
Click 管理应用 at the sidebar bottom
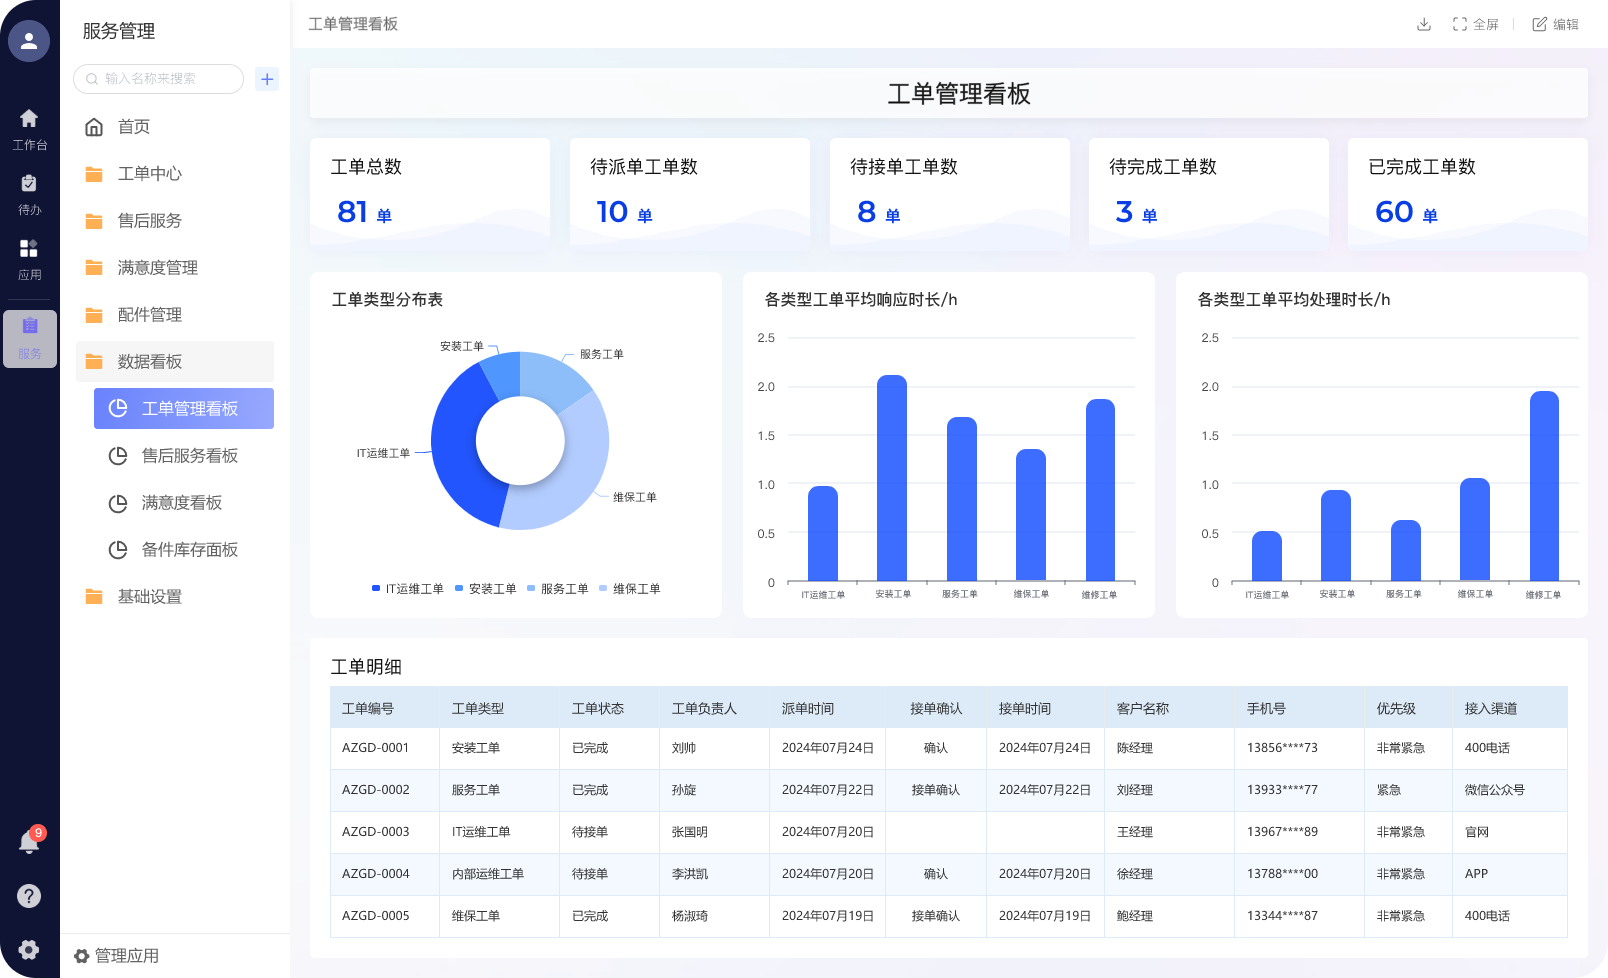tap(117, 956)
